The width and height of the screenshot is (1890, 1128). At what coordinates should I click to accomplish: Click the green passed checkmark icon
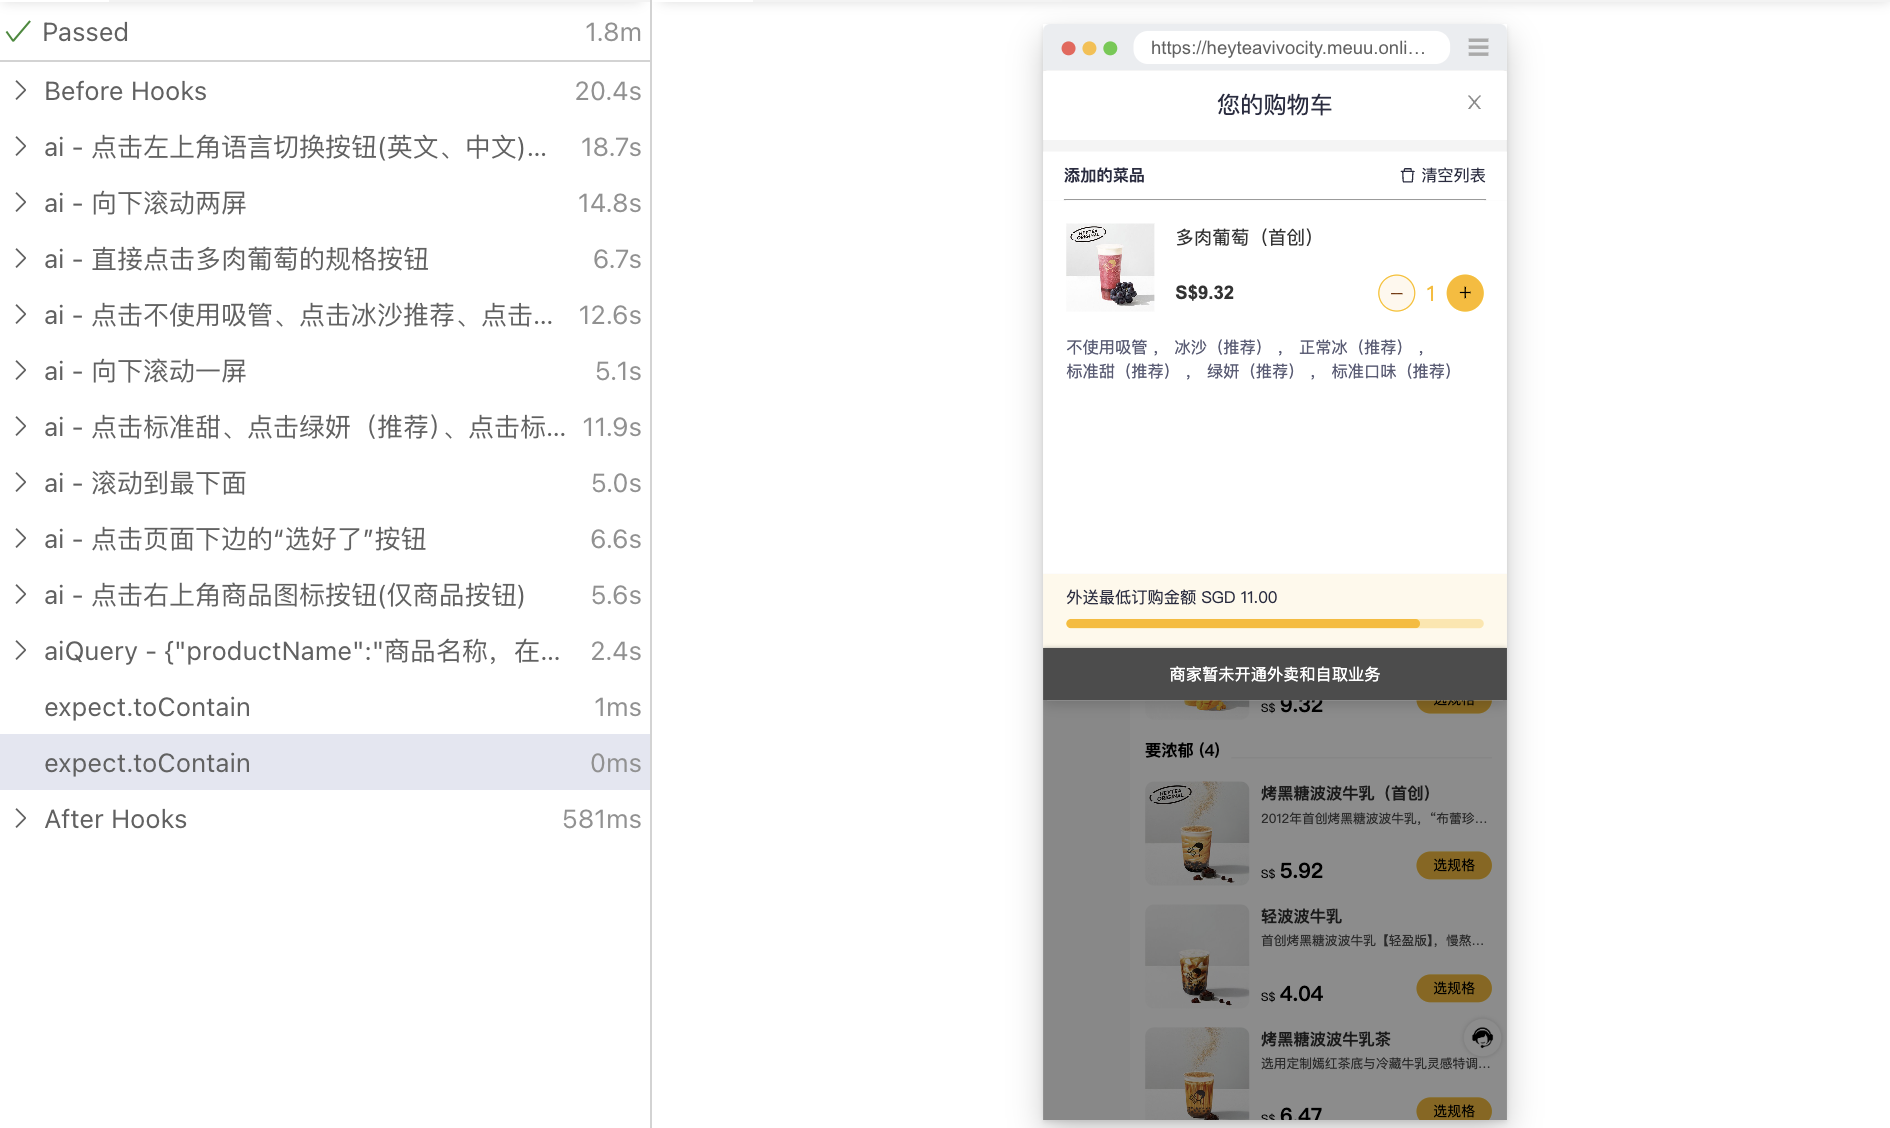(18, 32)
